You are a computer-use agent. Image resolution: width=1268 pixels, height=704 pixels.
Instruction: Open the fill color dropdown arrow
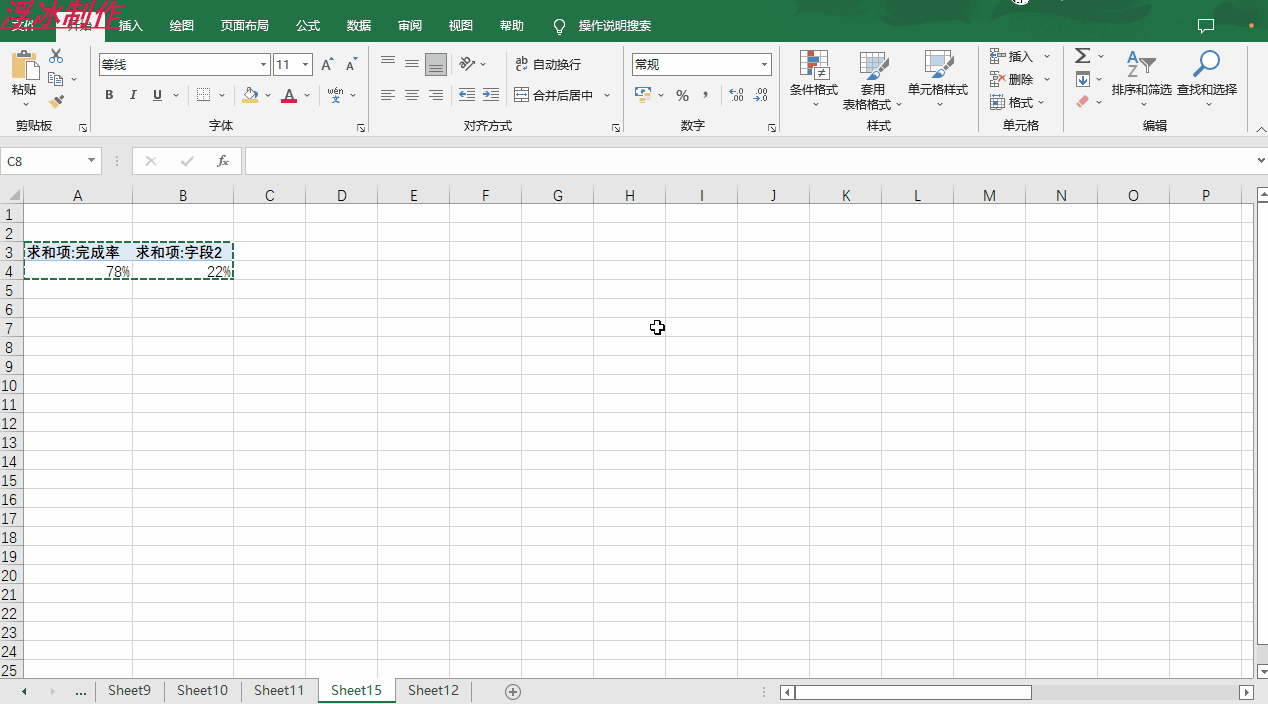268,95
